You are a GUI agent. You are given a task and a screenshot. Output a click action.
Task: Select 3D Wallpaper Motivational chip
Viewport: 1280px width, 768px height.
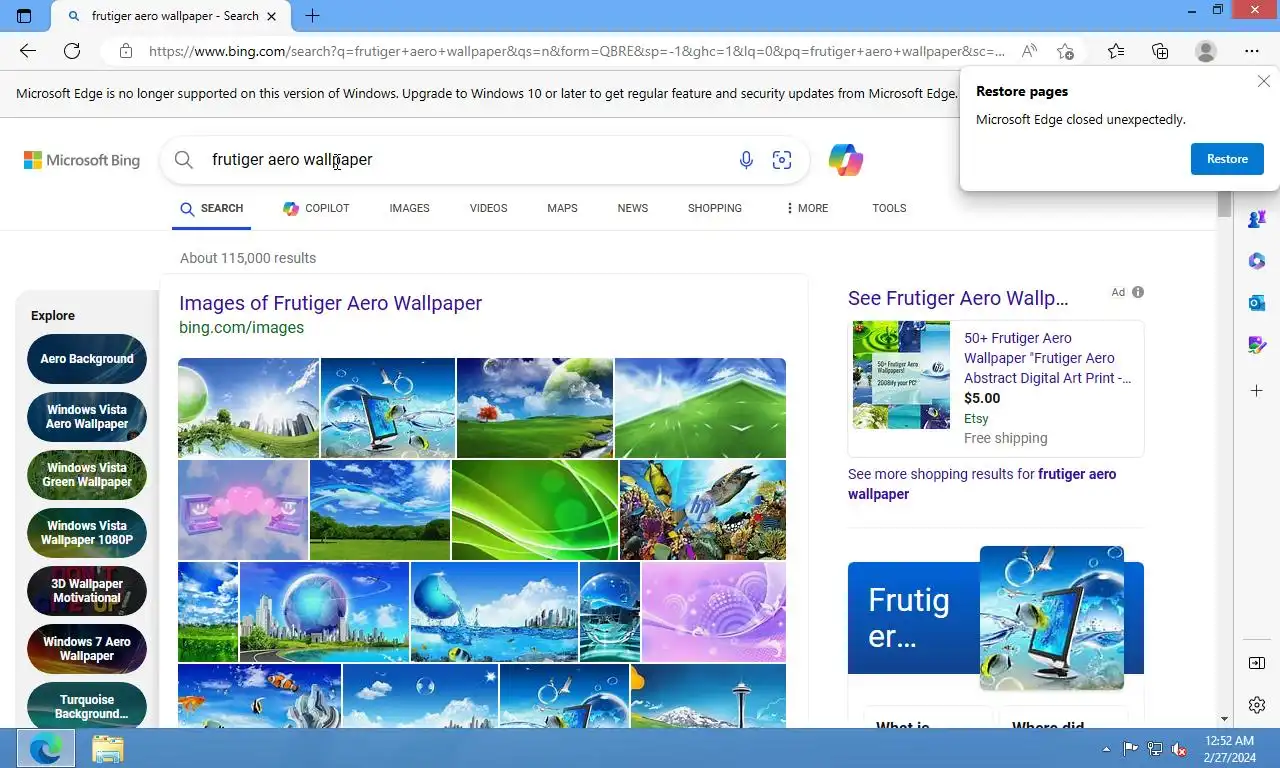pos(87,591)
